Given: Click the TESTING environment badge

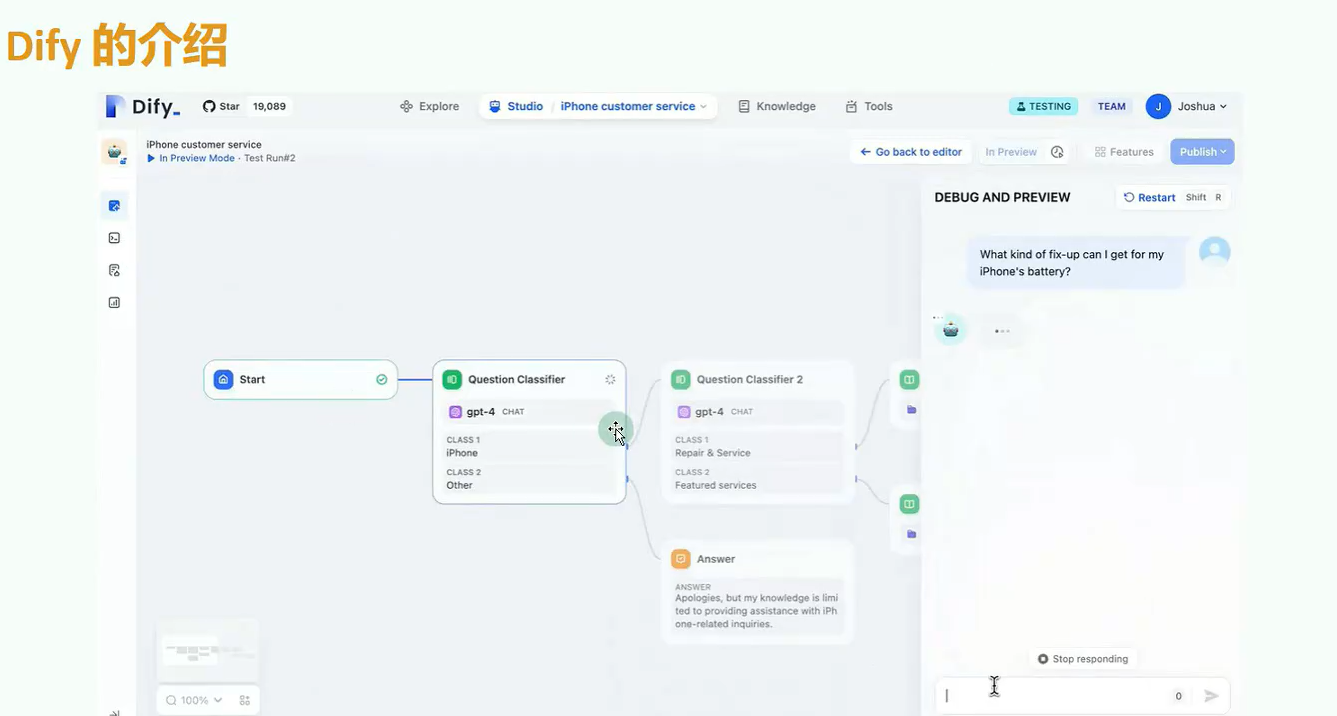Looking at the screenshot, I should tap(1043, 106).
